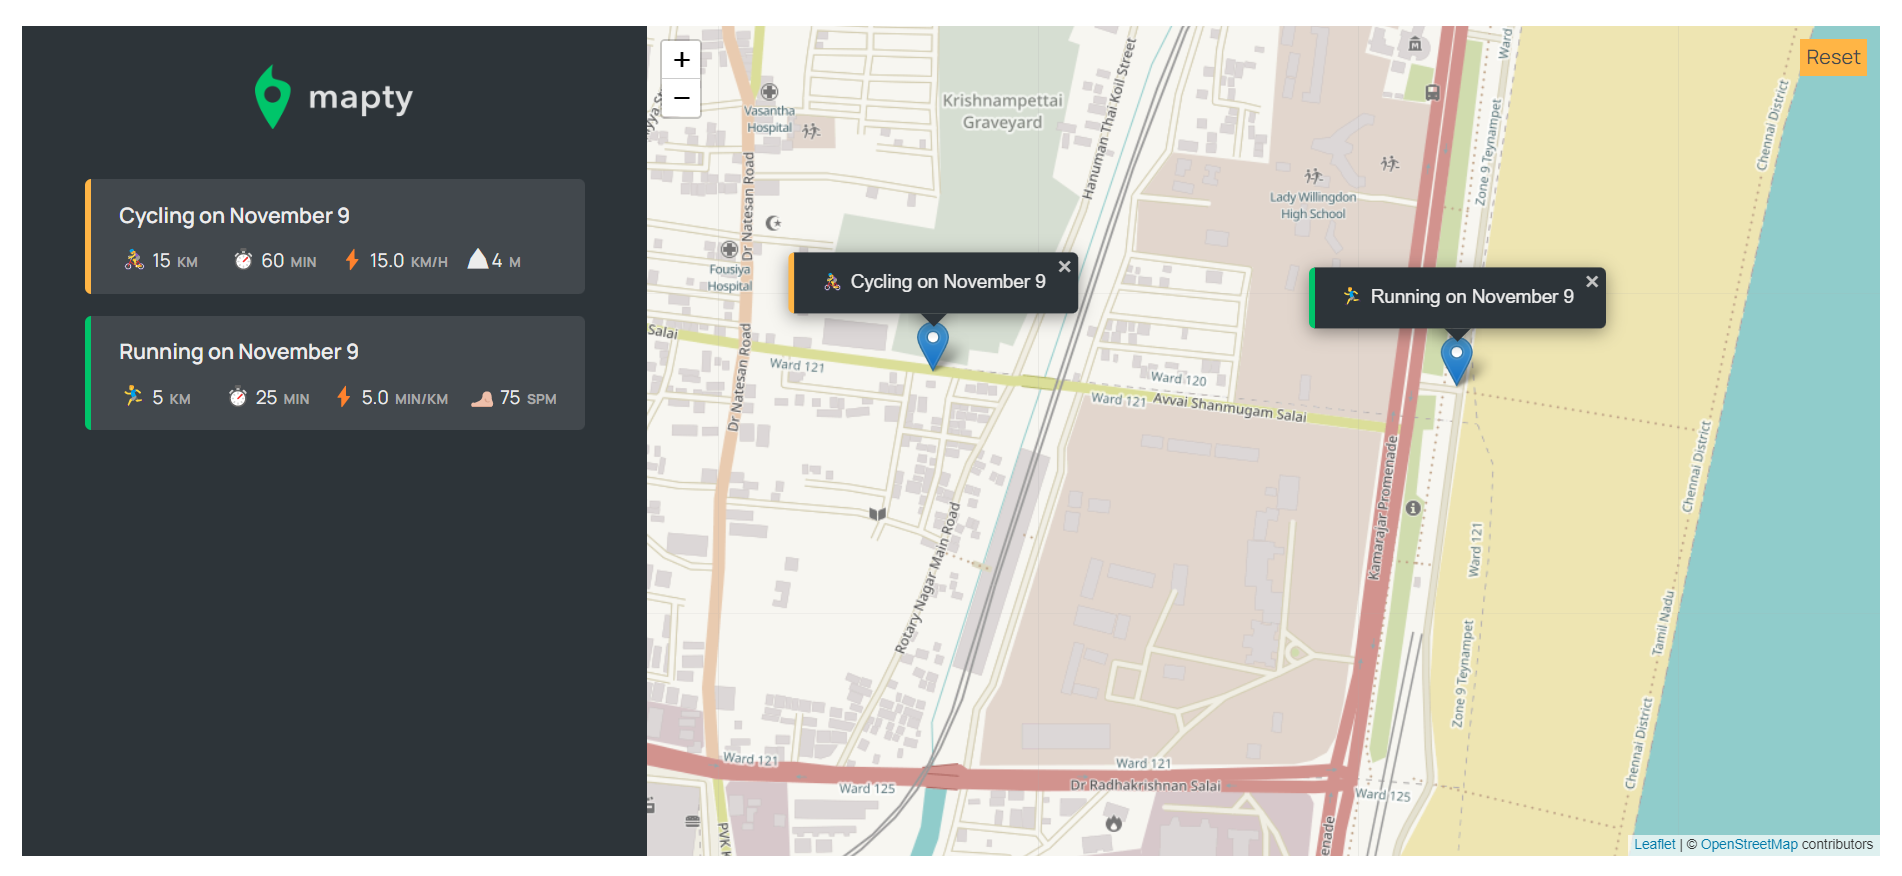This screenshot has width=1902, height=876.
Task: Click the stopwatch icon beside 60 MIN
Action: [x=243, y=261]
